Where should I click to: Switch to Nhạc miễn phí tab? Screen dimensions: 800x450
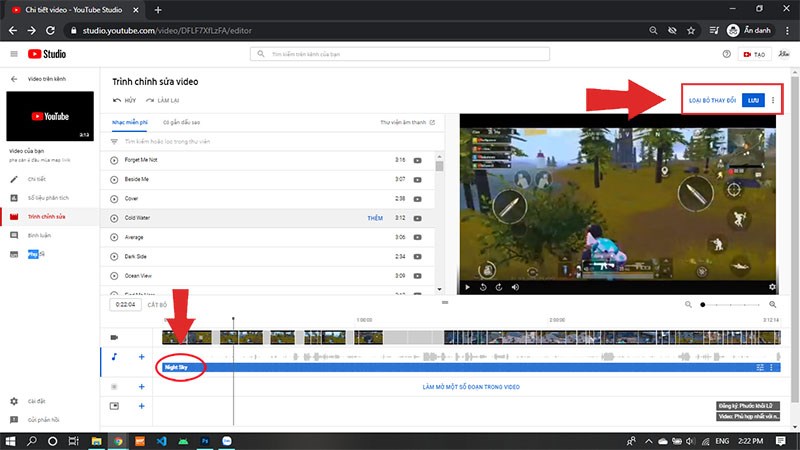(130, 122)
